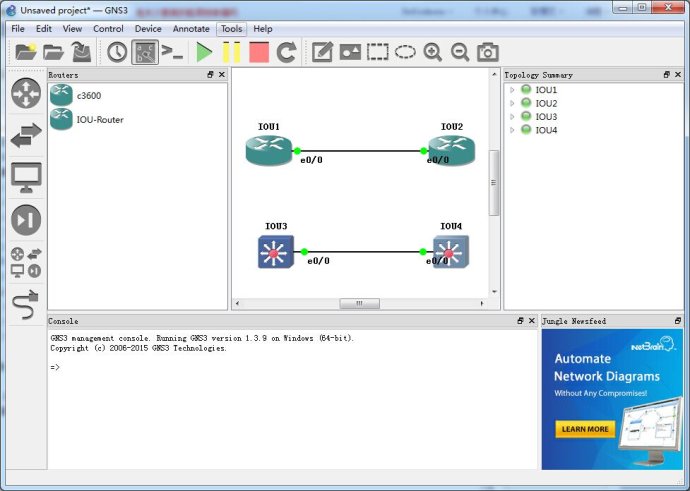The image size is (690, 491).
Task: Open the View menu
Action: 72,29
